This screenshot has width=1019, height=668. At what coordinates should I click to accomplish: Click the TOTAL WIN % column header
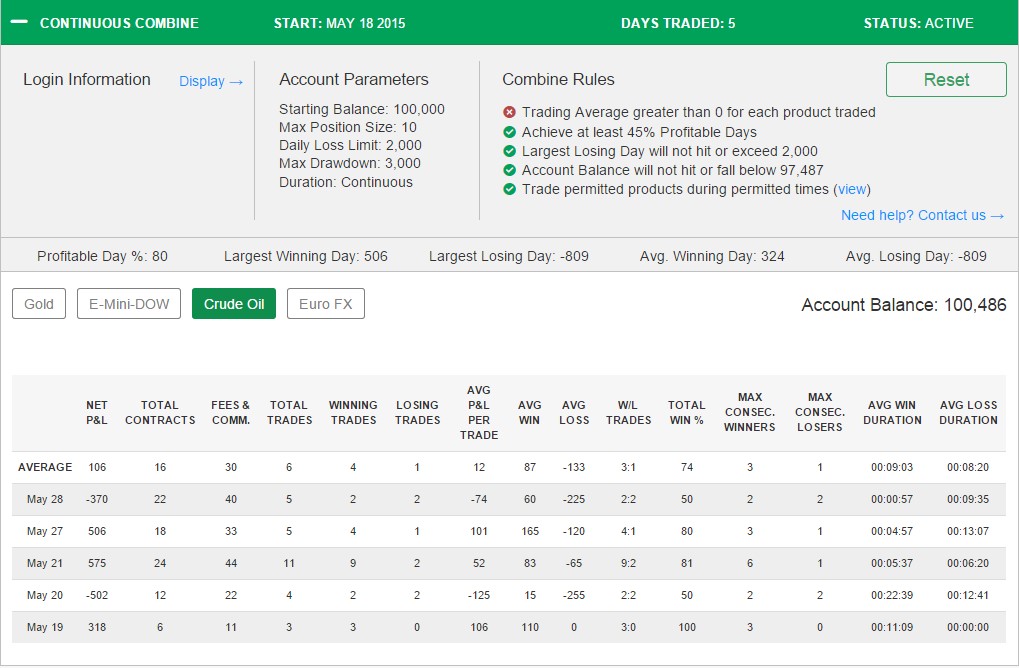(x=686, y=413)
